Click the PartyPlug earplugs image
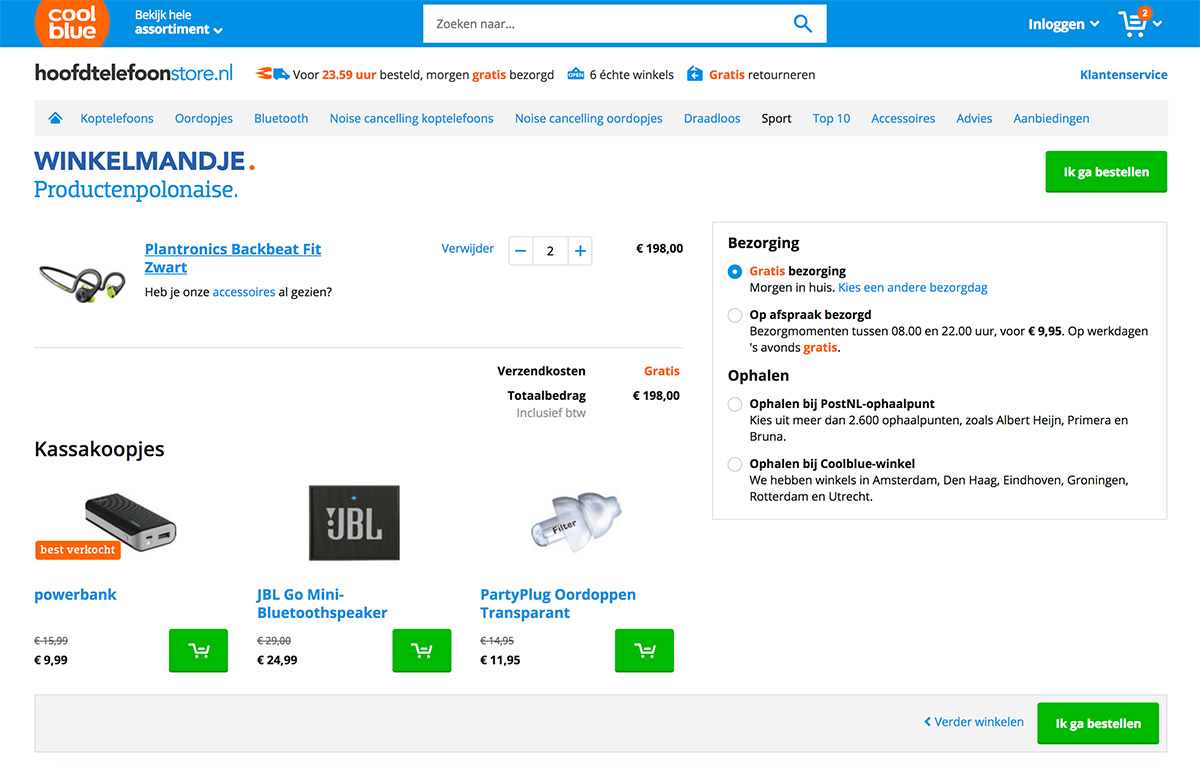Viewport: 1200px width, 767px height. click(574, 521)
